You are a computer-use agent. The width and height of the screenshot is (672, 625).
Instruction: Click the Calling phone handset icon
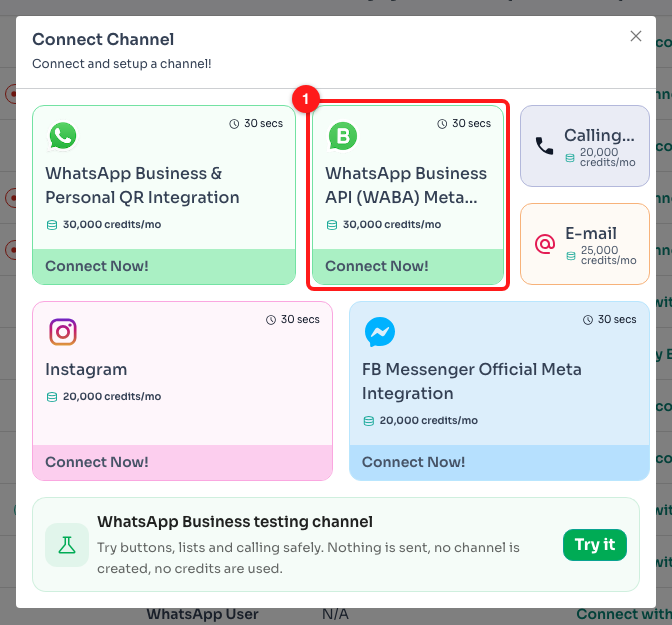pos(545,146)
